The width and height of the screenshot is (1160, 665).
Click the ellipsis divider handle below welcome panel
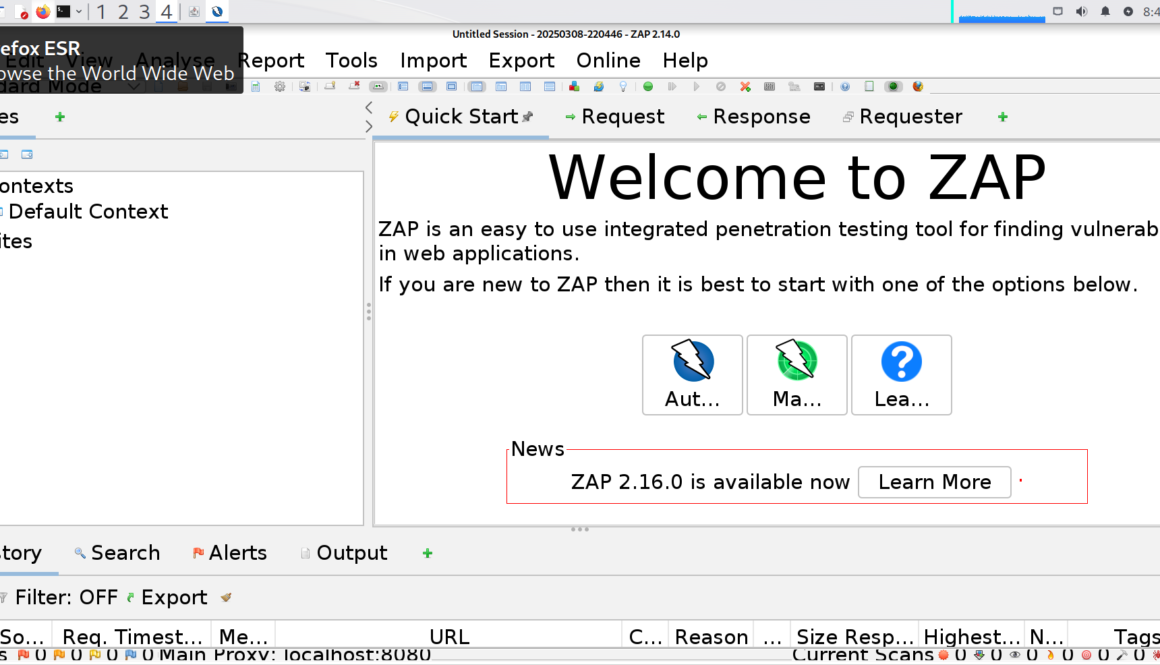tap(580, 529)
